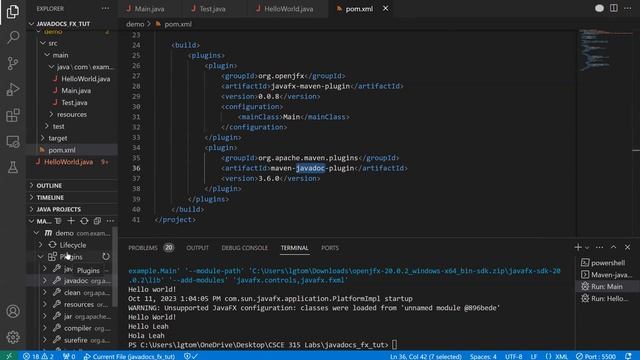Close the bottom panel
The height and width of the screenshot is (360, 640).
point(628,247)
